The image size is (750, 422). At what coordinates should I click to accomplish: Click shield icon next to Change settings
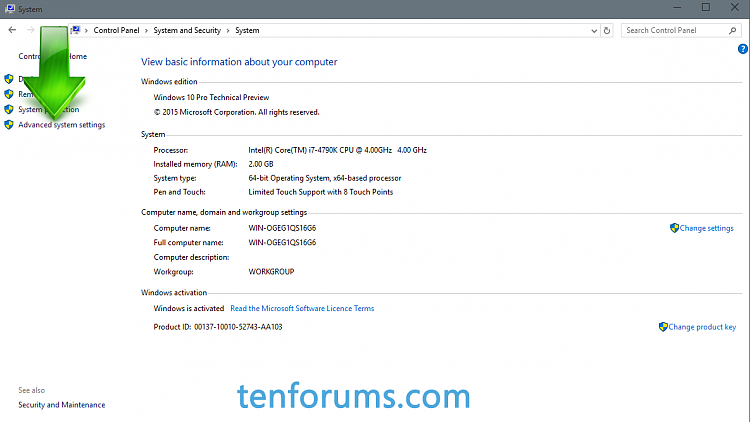674,228
